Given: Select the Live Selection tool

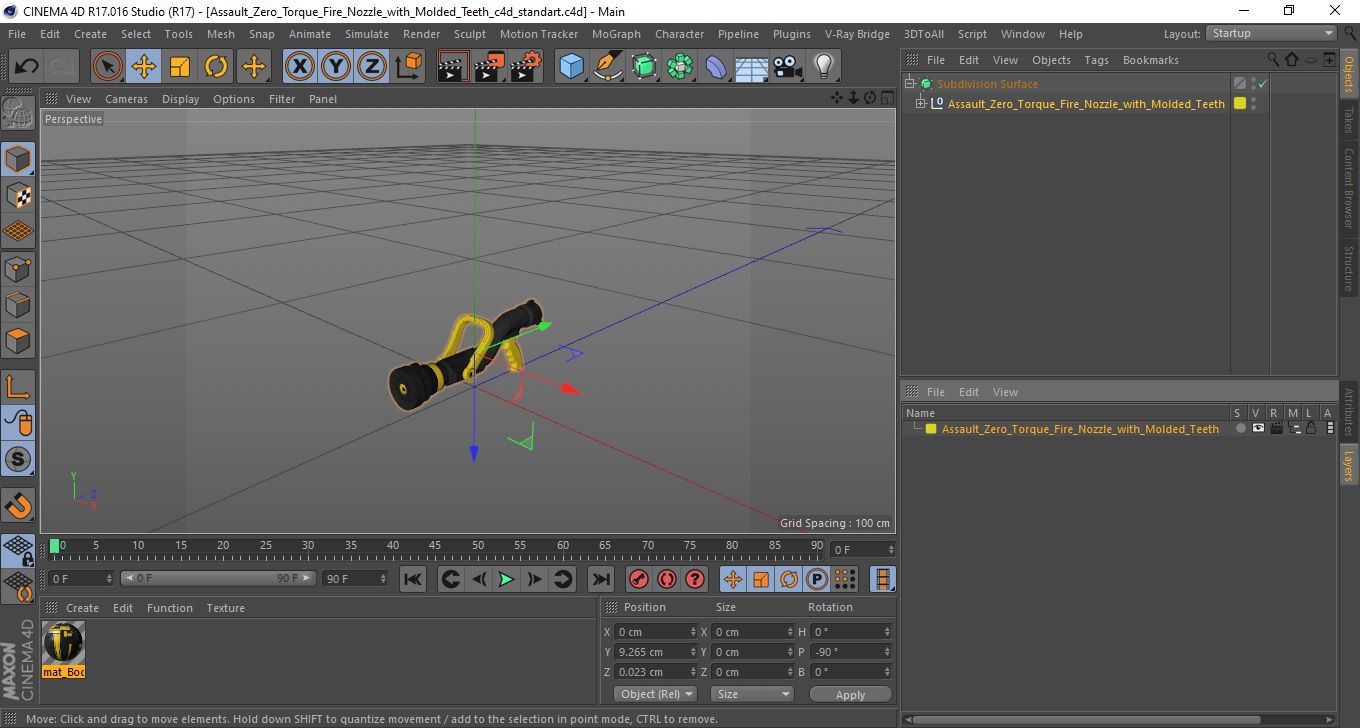Looking at the screenshot, I should coord(107,67).
